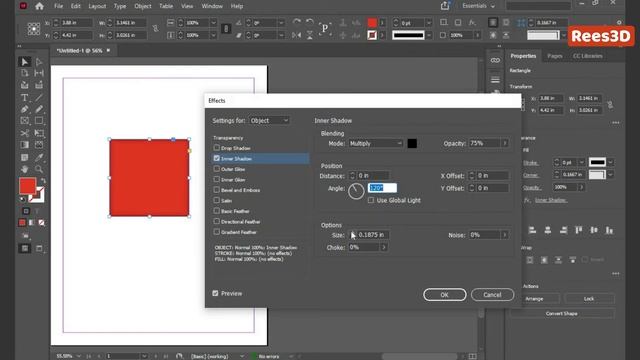This screenshot has width=640, height=360.
Task: Select the Rectangle Frame tool
Action: (24, 121)
